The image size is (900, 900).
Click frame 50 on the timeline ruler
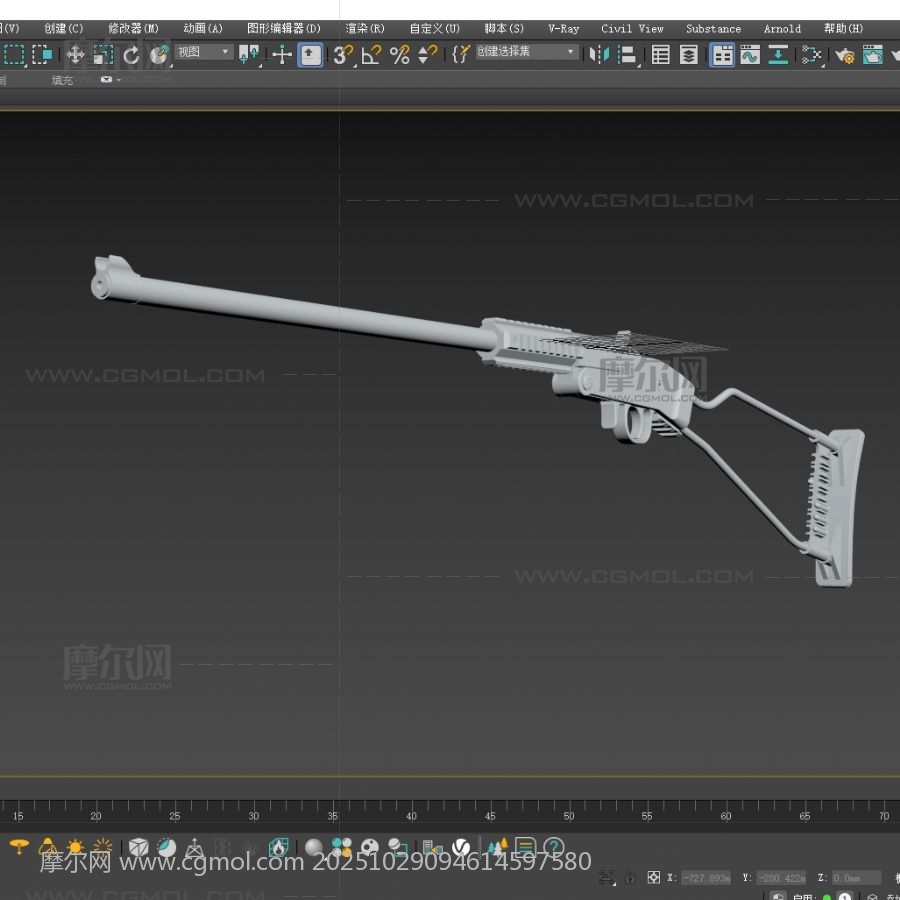click(x=568, y=809)
